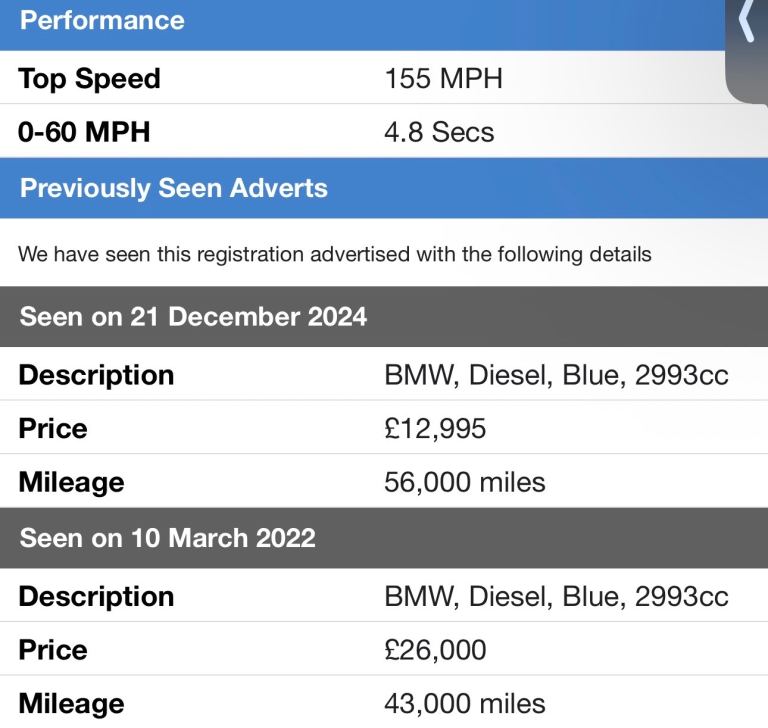Tap the £12,995 price value
The width and height of the screenshot is (768, 728).
(435, 429)
